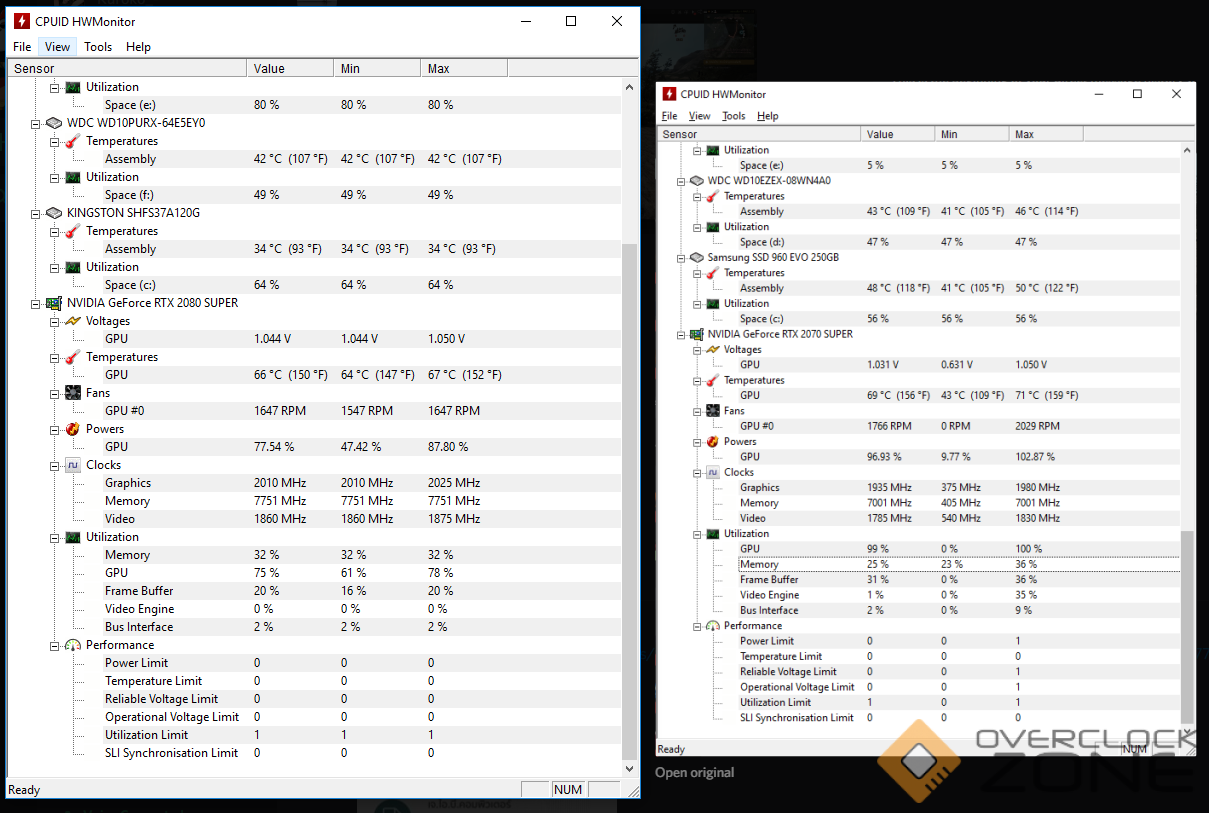This screenshot has width=1209, height=813.
Task: Click the Clocks icon under RTX 2080 SUPER
Action: 73,465
